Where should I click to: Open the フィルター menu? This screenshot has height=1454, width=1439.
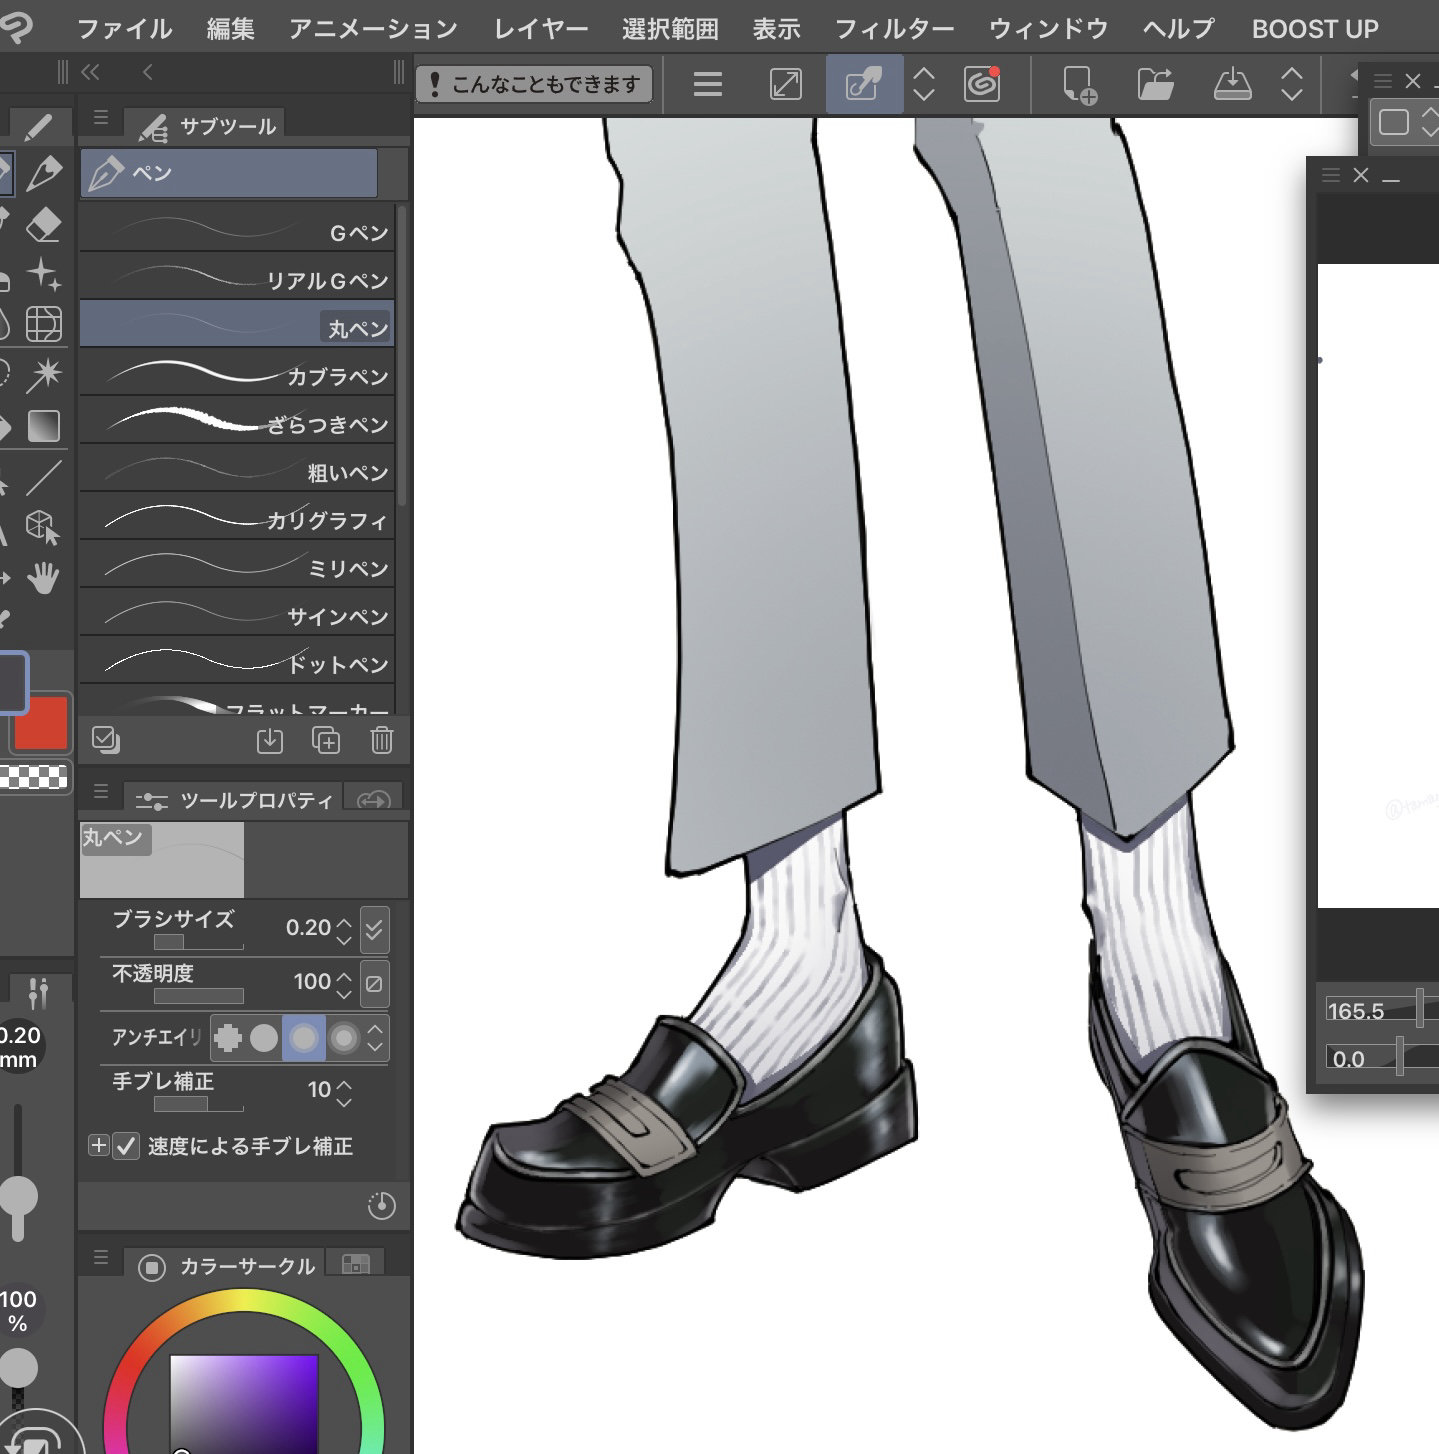pos(894,29)
